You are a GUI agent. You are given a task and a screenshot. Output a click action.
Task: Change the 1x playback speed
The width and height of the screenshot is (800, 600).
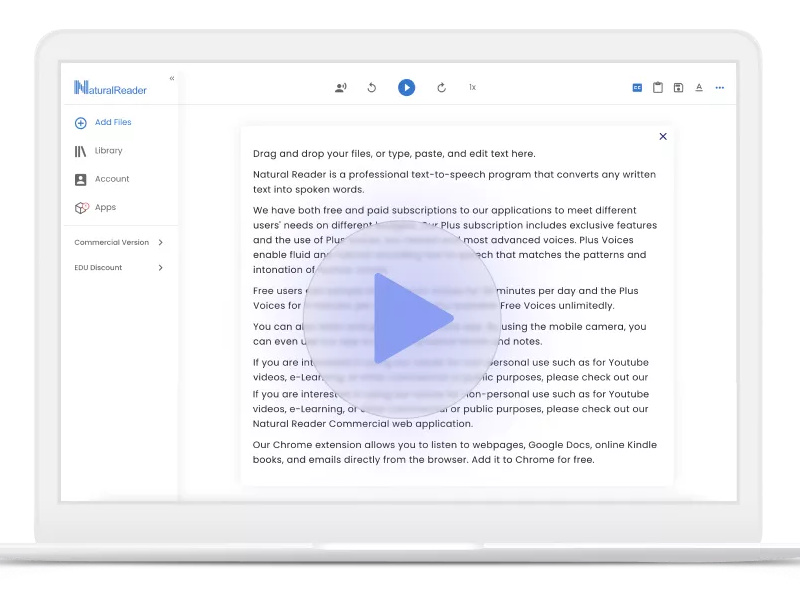pos(472,87)
